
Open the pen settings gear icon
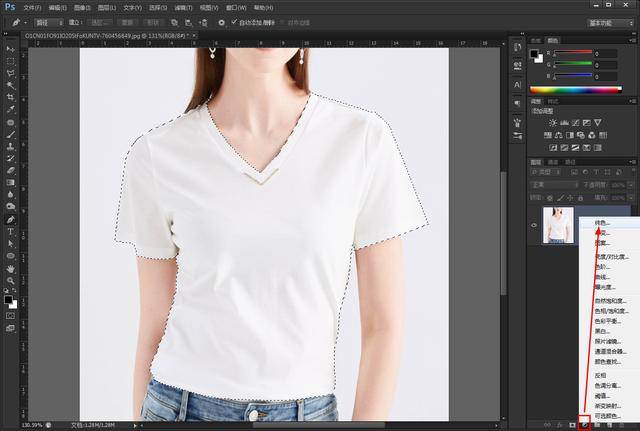pos(221,22)
